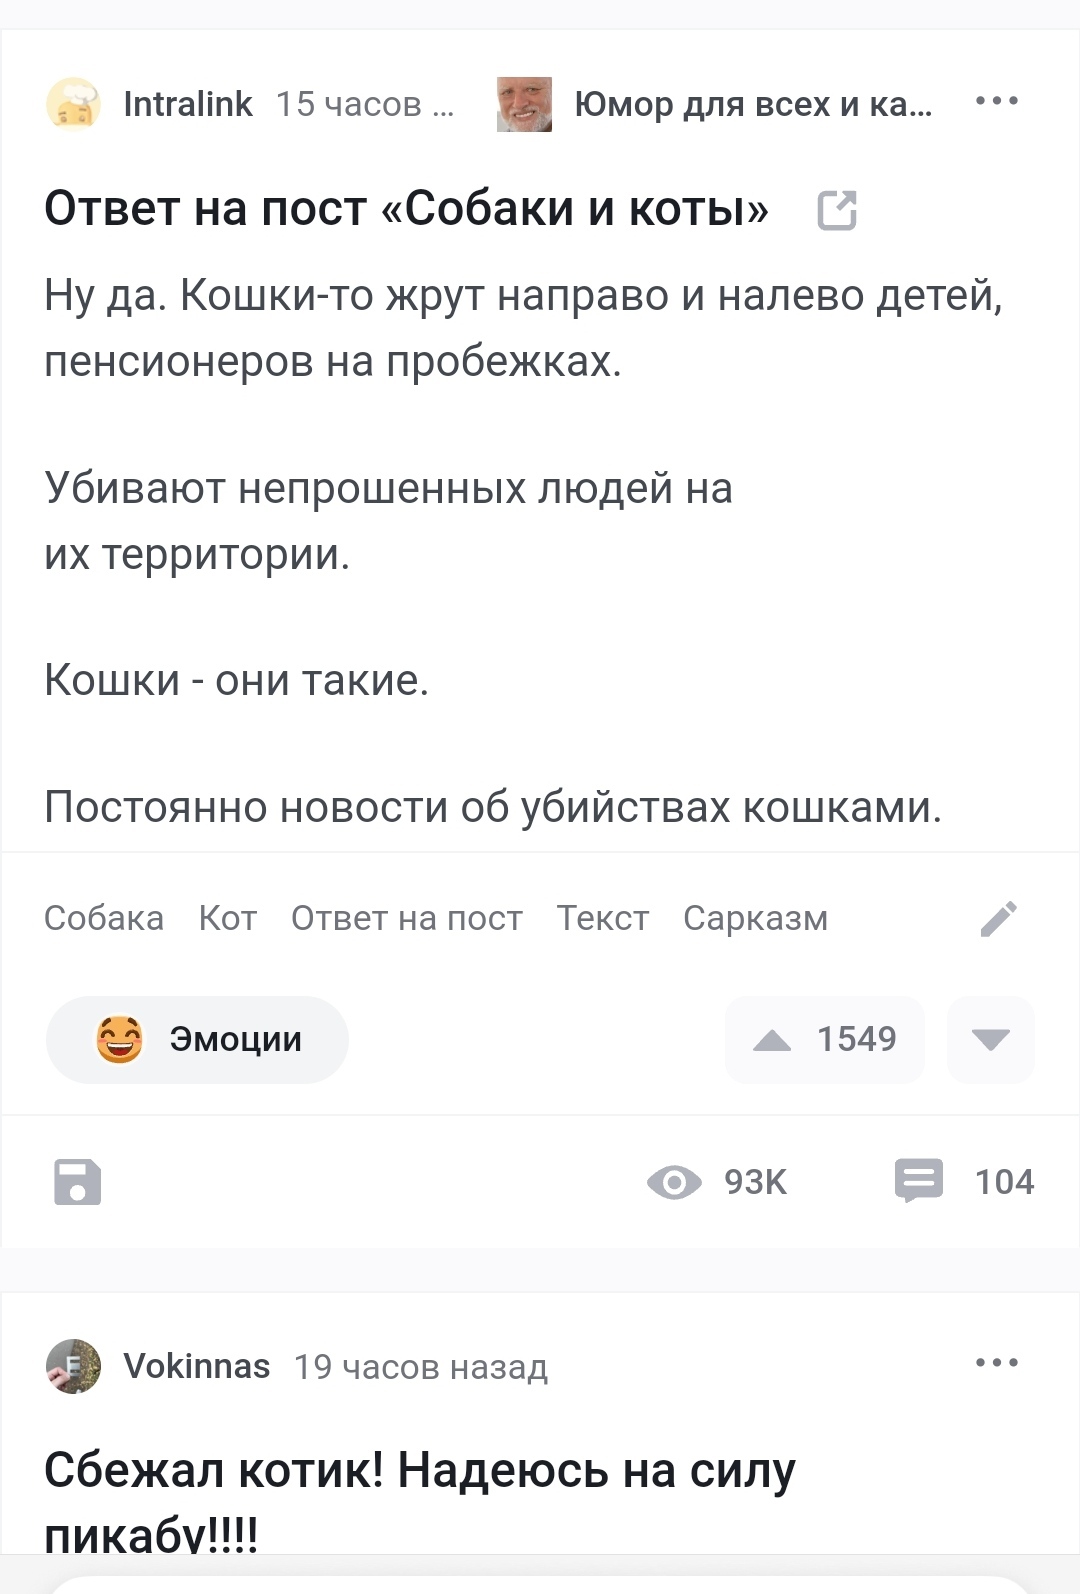
Task: Open the 104 comments icon
Action: pyautogui.click(x=918, y=1180)
